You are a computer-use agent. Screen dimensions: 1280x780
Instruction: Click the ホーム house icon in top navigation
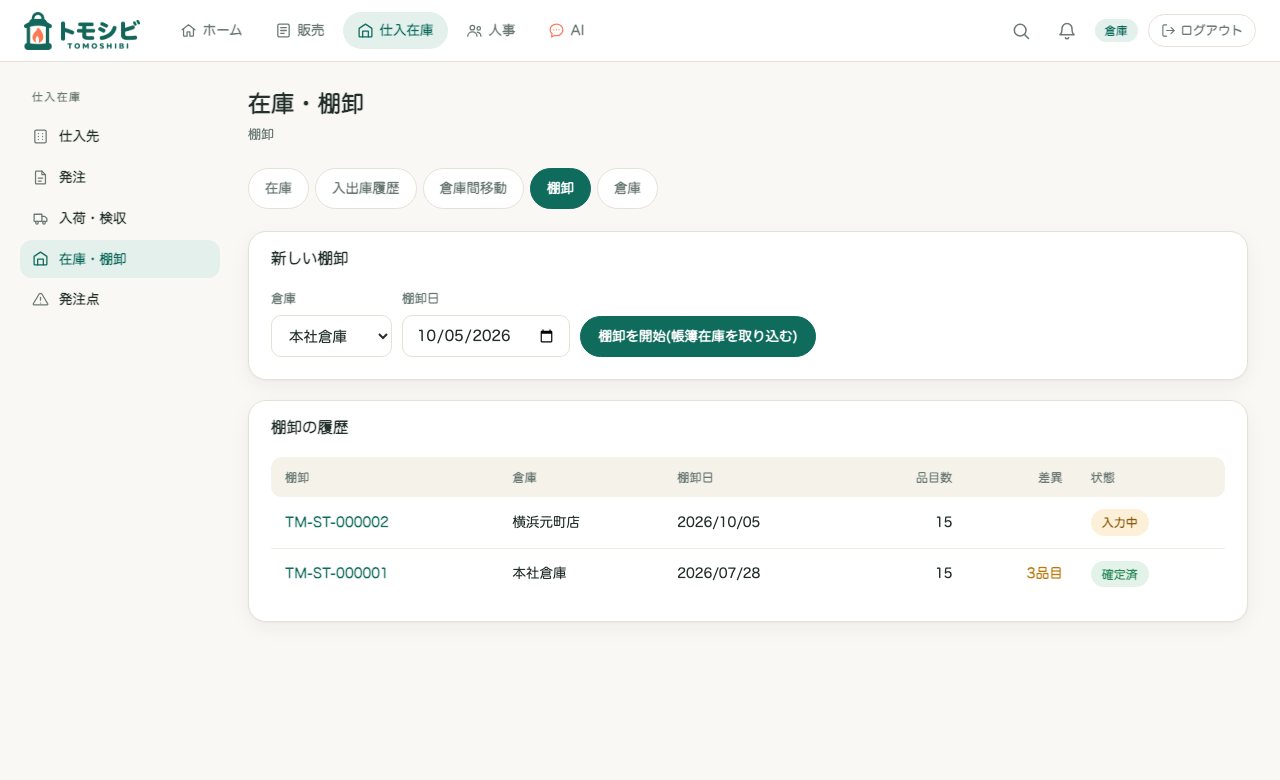point(188,31)
